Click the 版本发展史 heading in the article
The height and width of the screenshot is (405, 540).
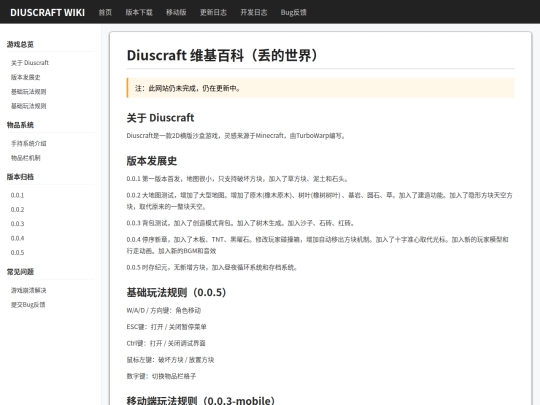point(152,161)
